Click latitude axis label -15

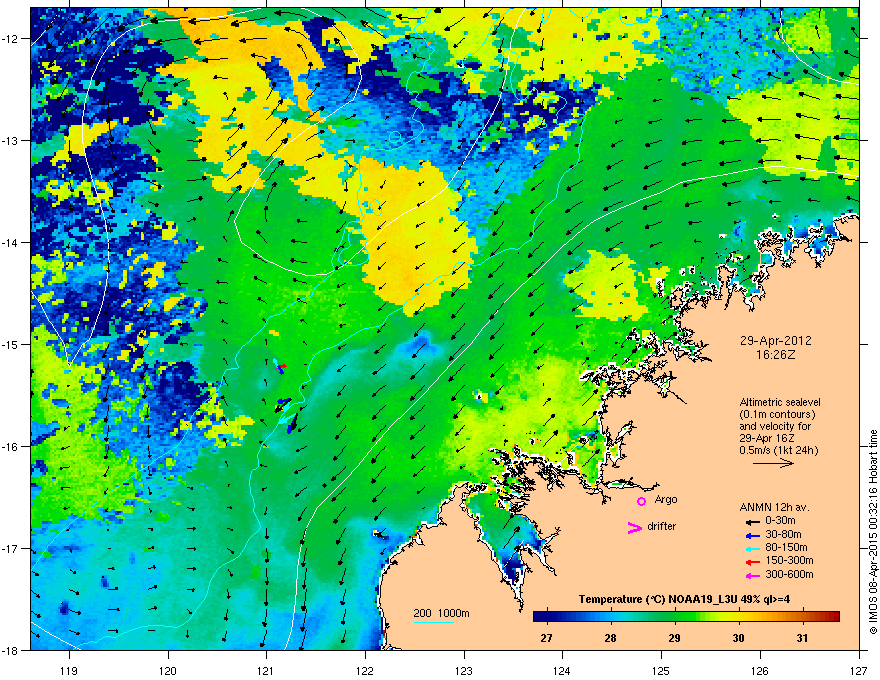[x=11, y=344]
